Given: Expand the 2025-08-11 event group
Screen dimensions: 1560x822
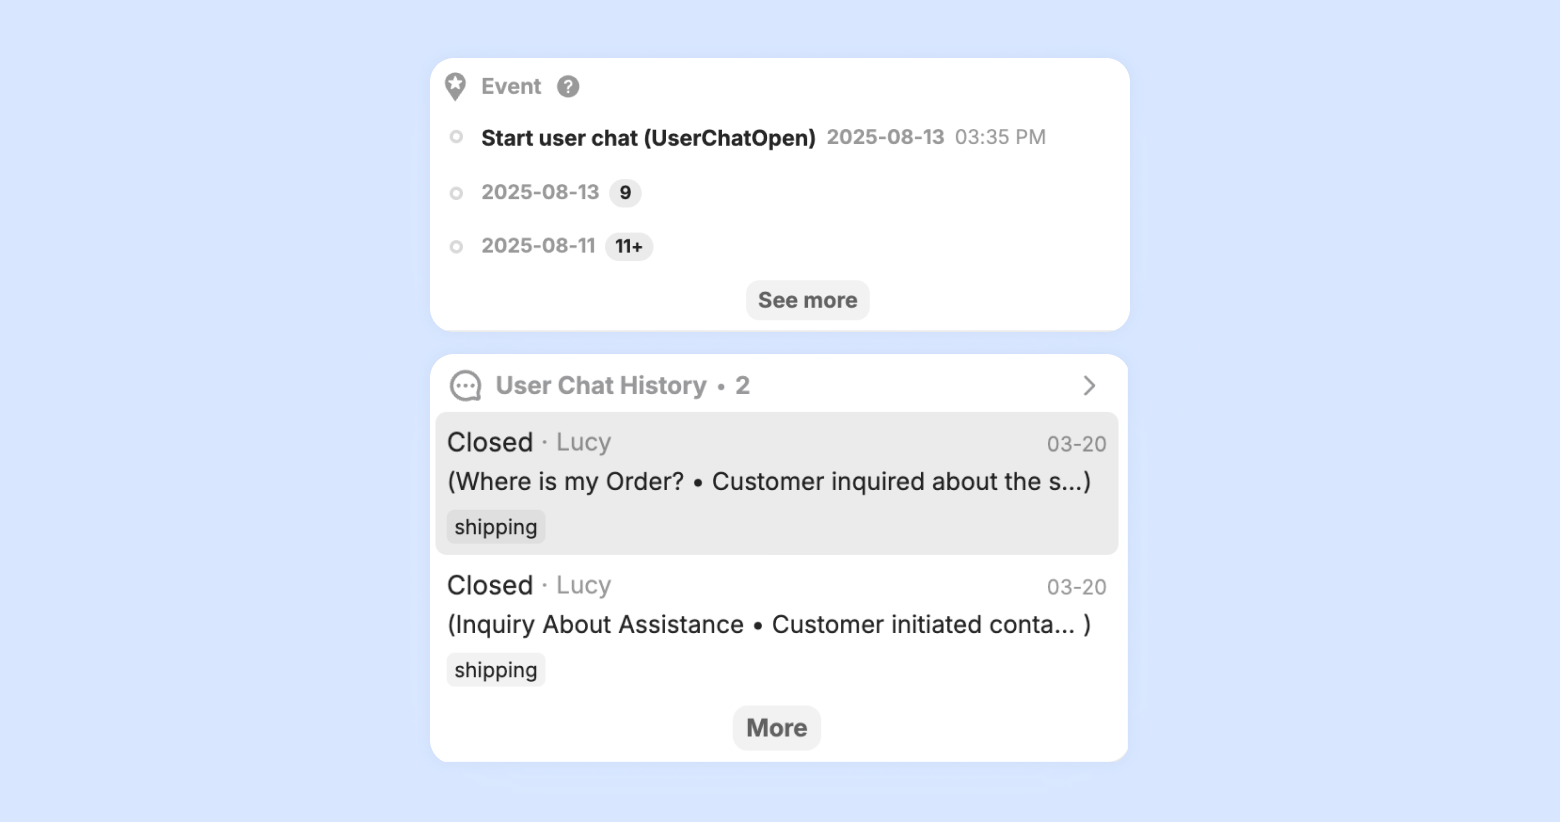Looking at the screenshot, I should pyautogui.click(x=538, y=246).
